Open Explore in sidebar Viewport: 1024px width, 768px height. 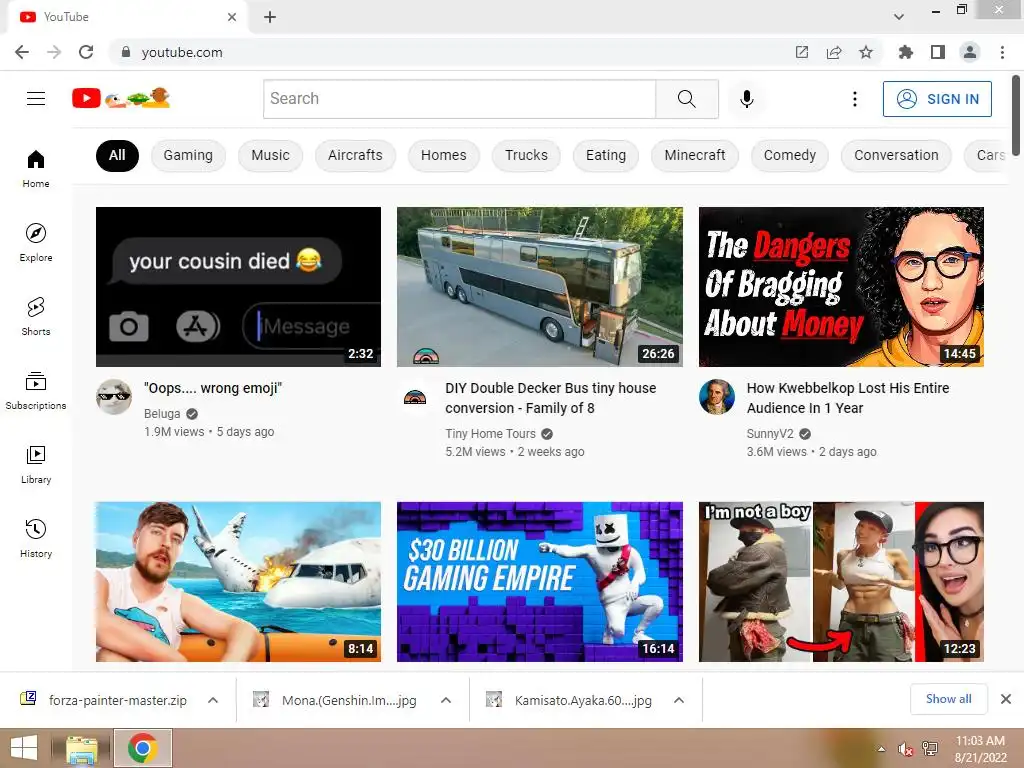click(36, 242)
